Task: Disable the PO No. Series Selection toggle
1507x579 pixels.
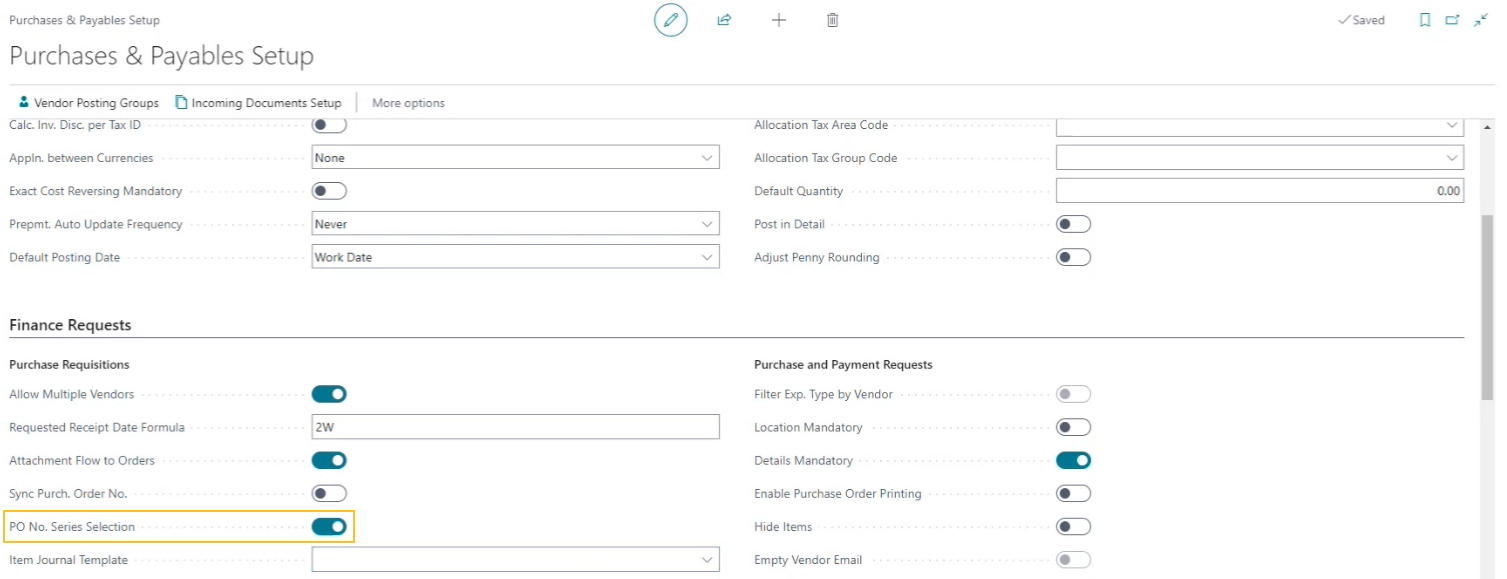Action: click(x=328, y=526)
